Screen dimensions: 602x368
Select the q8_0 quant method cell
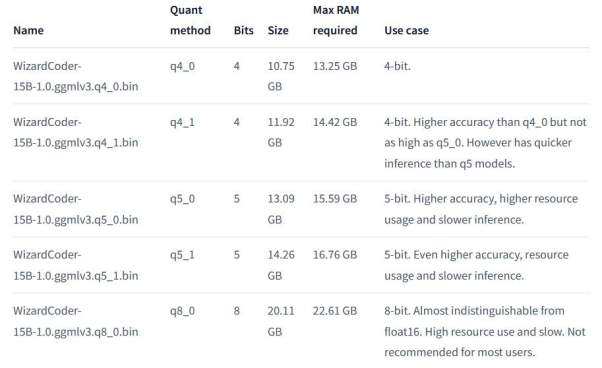(x=182, y=311)
